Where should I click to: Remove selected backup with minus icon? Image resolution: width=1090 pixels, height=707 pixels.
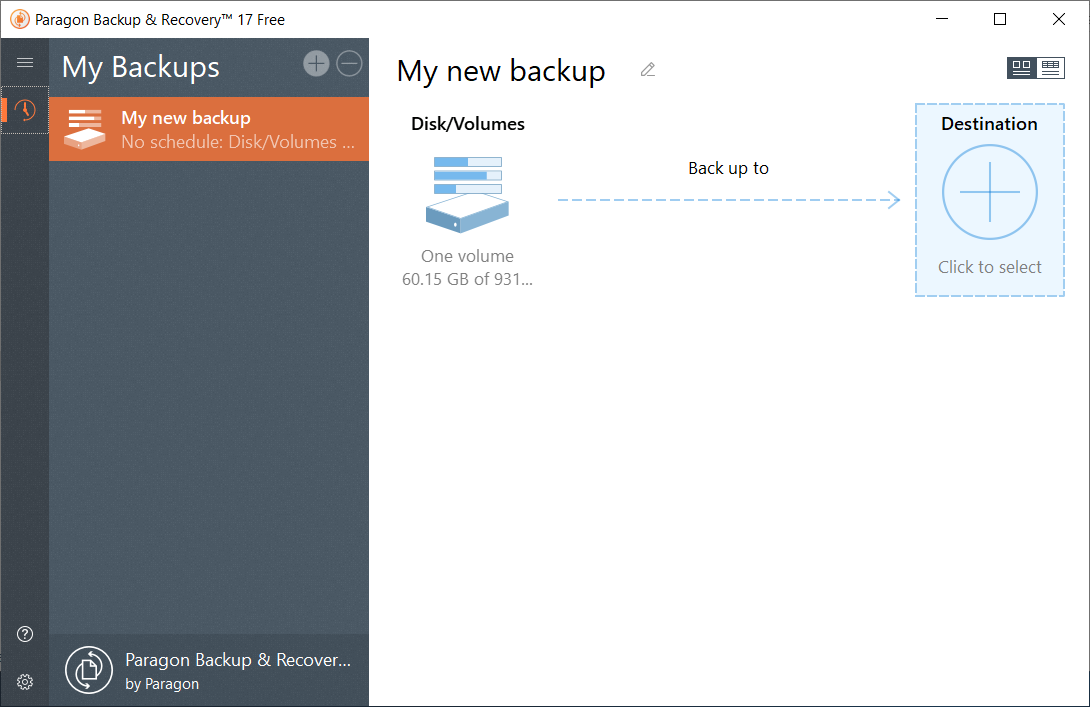click(349, 64)
